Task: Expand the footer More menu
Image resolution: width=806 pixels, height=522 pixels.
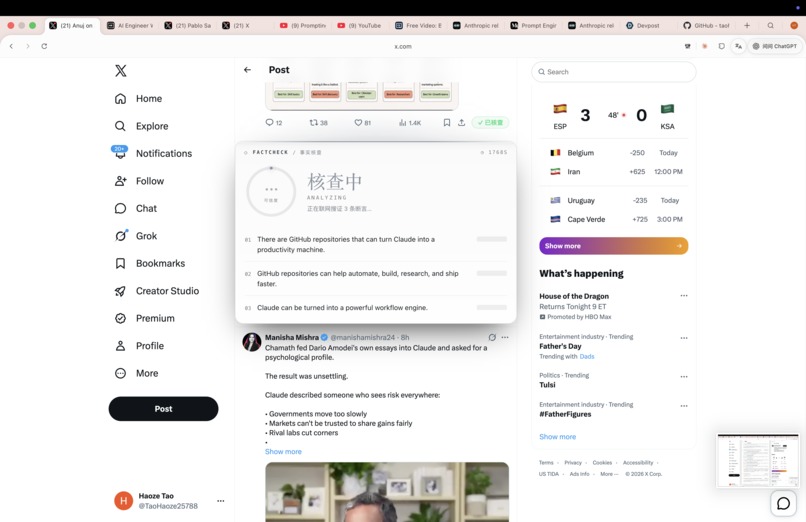Action: (609, 474)
